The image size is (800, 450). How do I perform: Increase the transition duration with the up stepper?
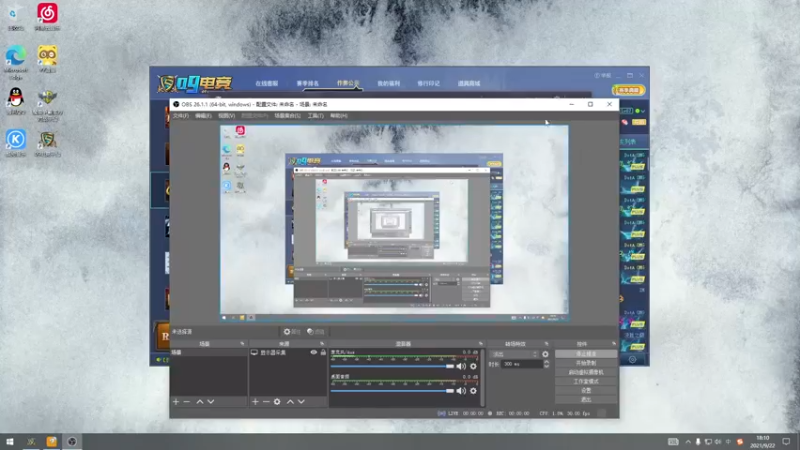[x=546, y=362]
